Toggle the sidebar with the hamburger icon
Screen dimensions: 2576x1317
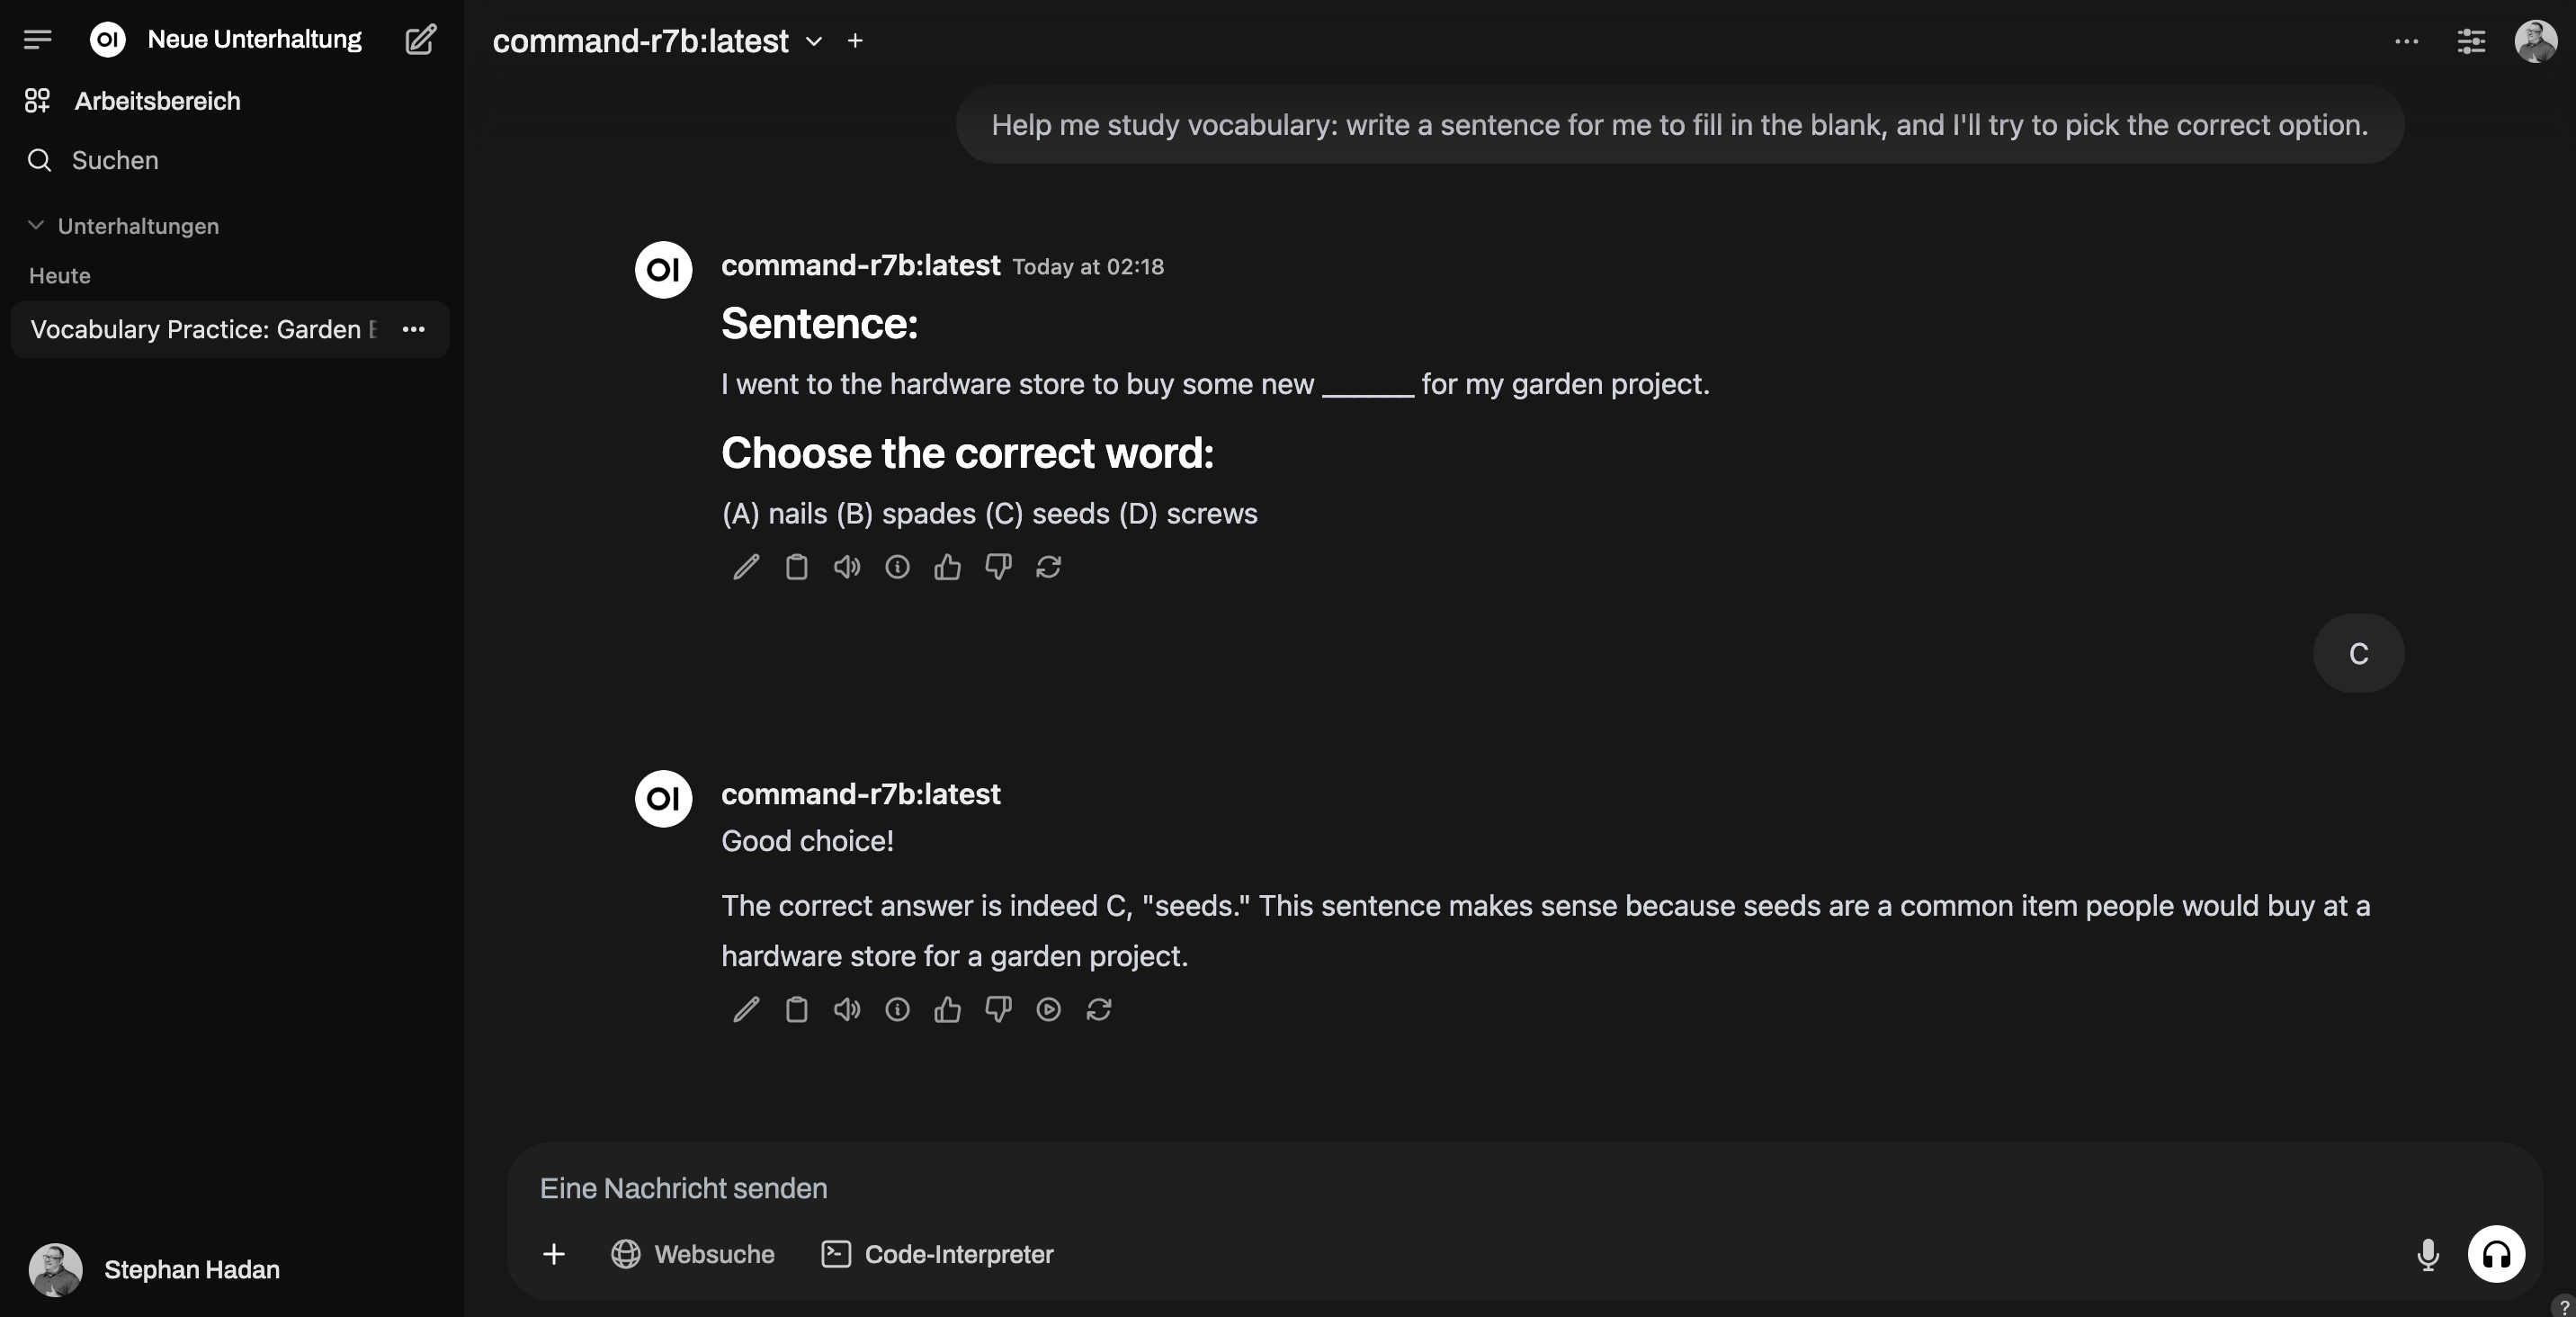click(37, 40)
